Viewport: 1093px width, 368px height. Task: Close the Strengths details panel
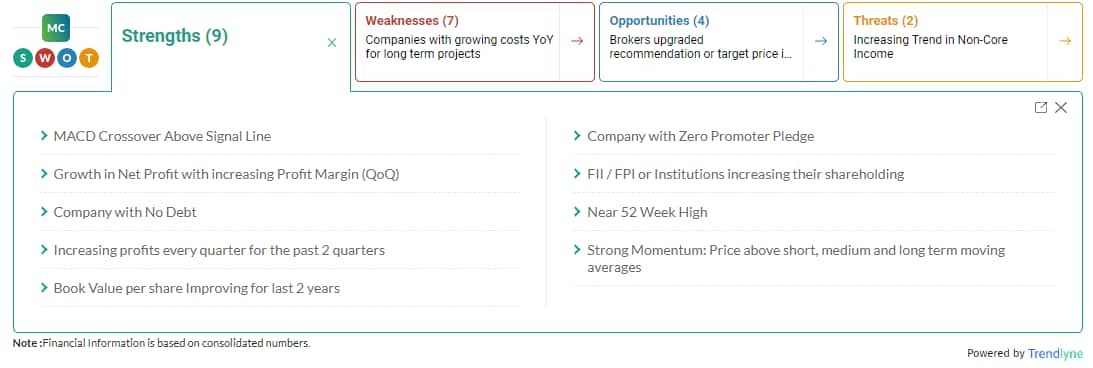tap(1061, 107)
